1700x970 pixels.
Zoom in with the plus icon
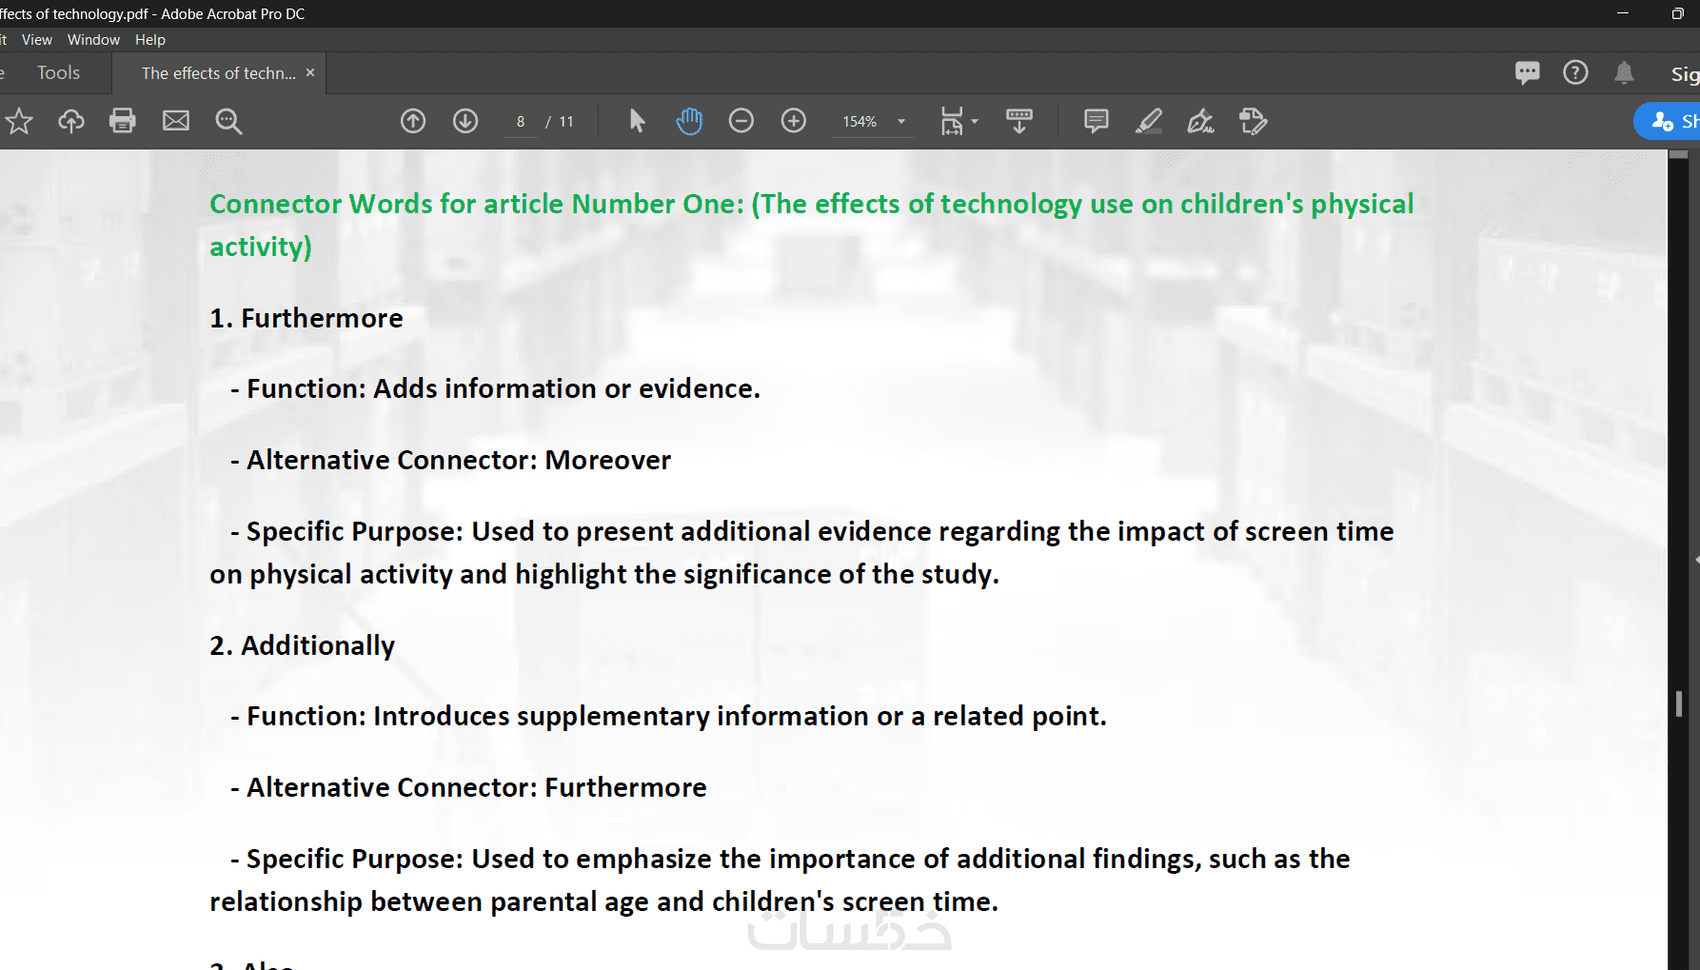point(794,121)
